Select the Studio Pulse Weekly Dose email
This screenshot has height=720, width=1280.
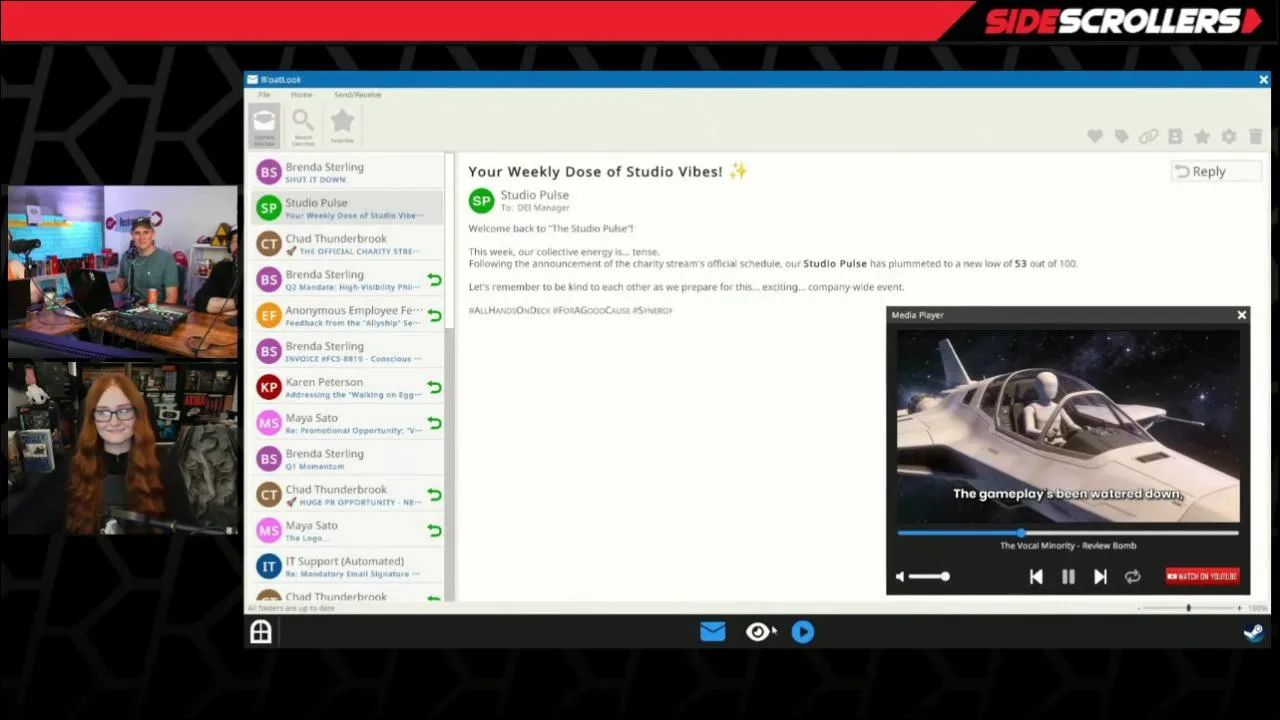click(348, 208)
